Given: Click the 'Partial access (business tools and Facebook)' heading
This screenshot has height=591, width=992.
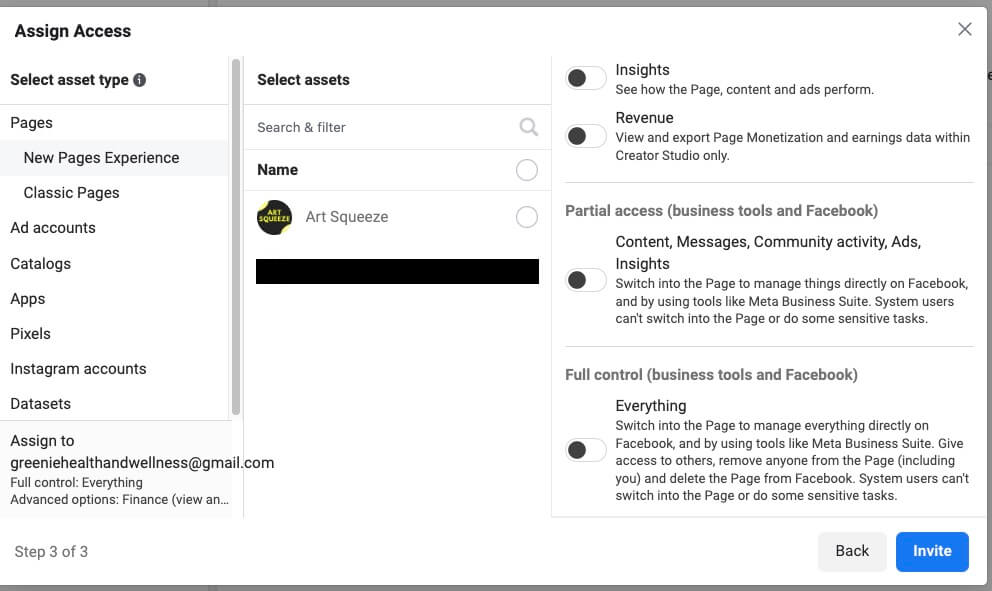Looking at the screenshot, I should [721, 211].
